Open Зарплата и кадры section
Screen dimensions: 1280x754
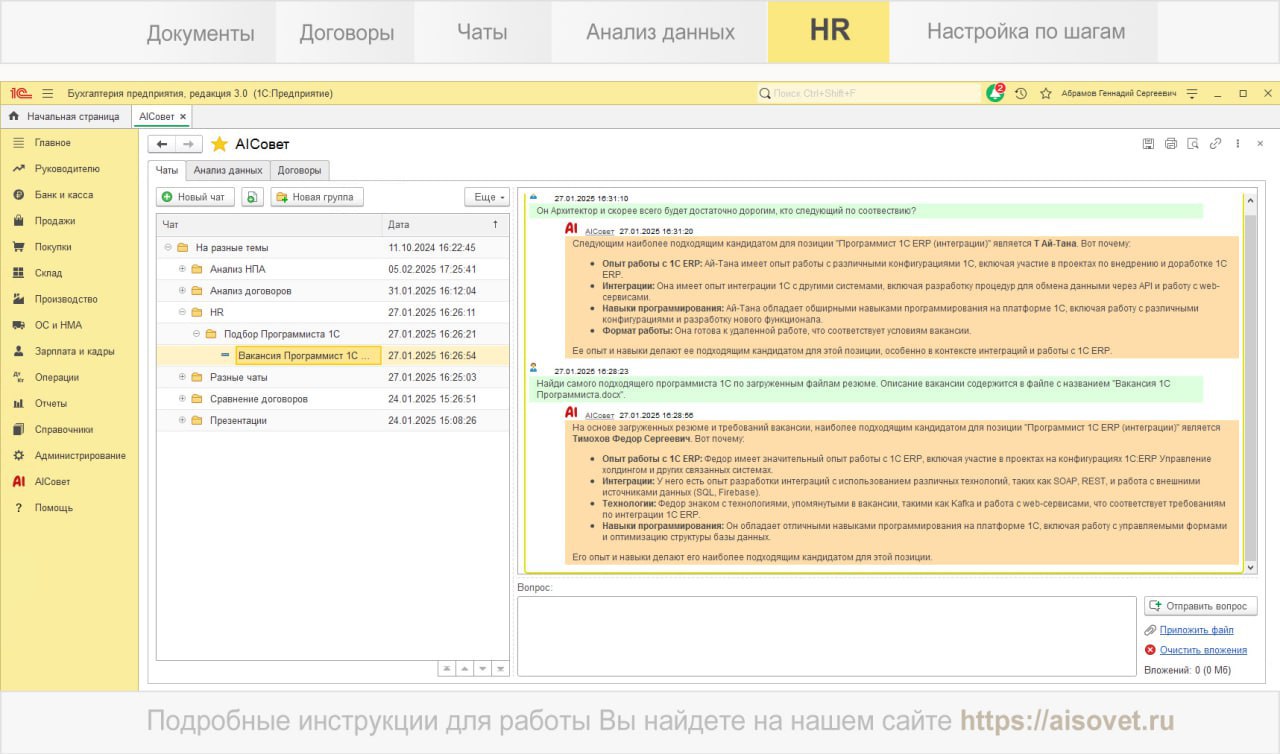click(x=74, y=351)
